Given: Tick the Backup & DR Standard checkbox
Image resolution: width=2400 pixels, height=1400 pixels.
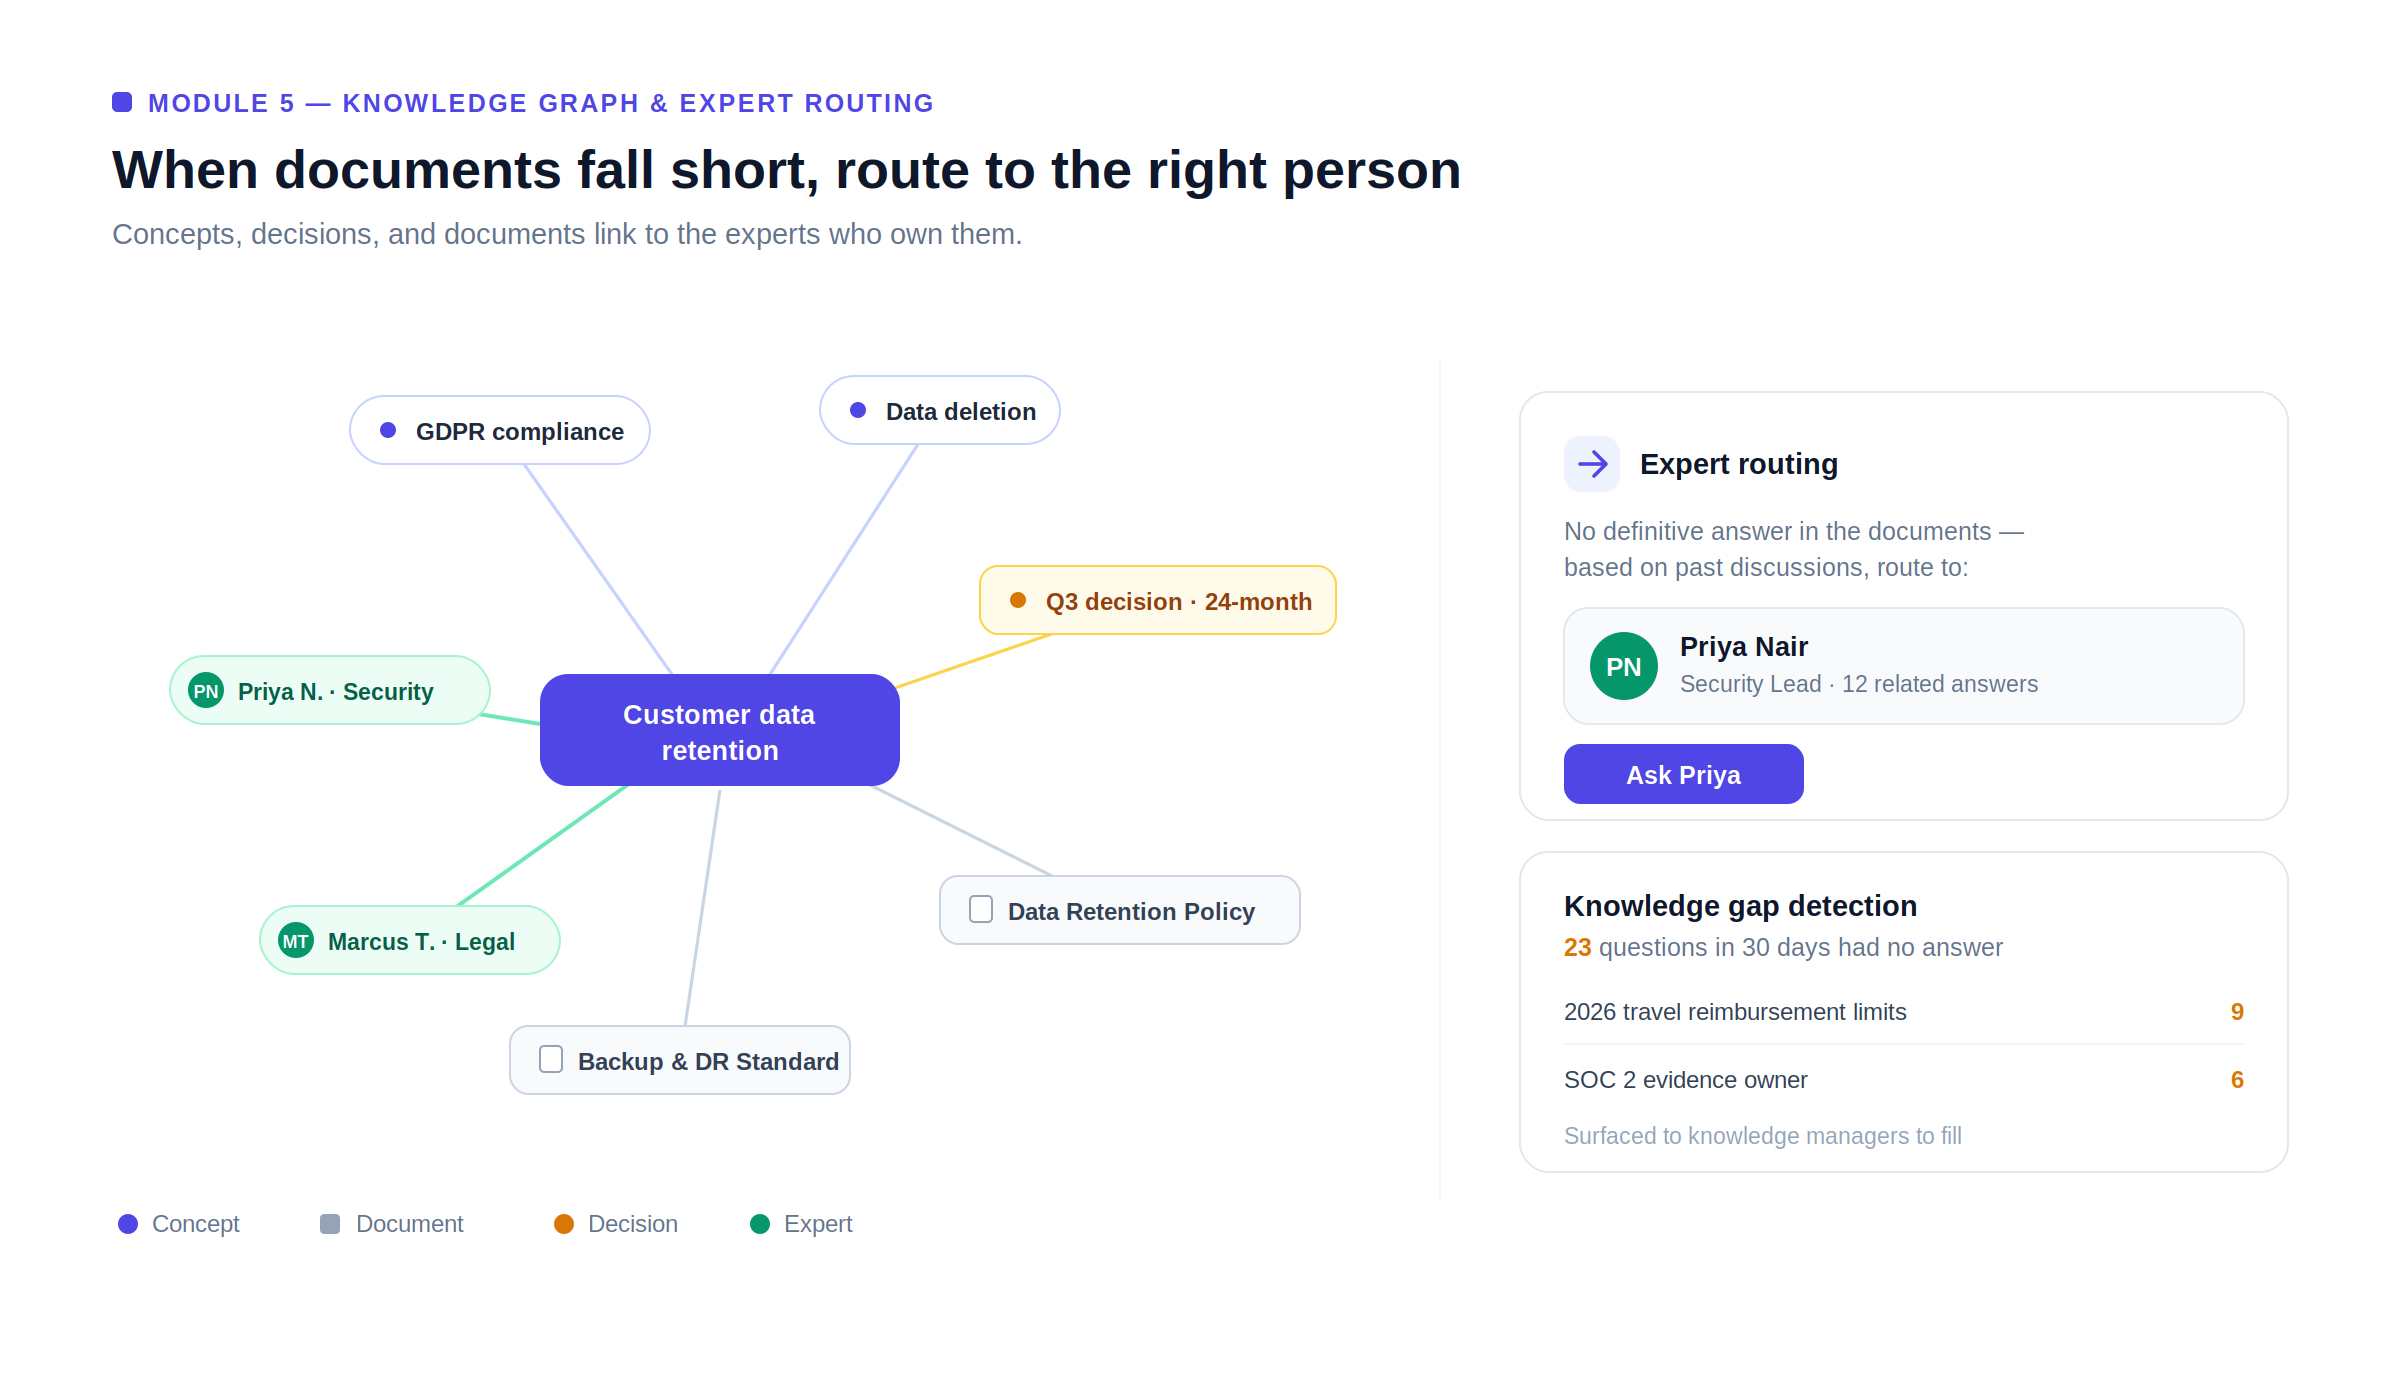Looking at the screenshot, I should (551, 1059).
